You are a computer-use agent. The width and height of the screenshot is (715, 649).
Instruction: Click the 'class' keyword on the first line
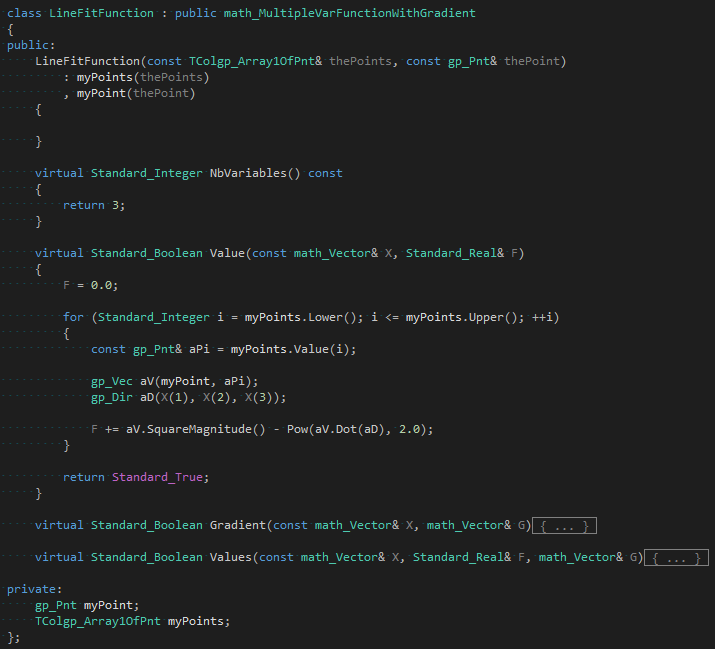point(24,13)
